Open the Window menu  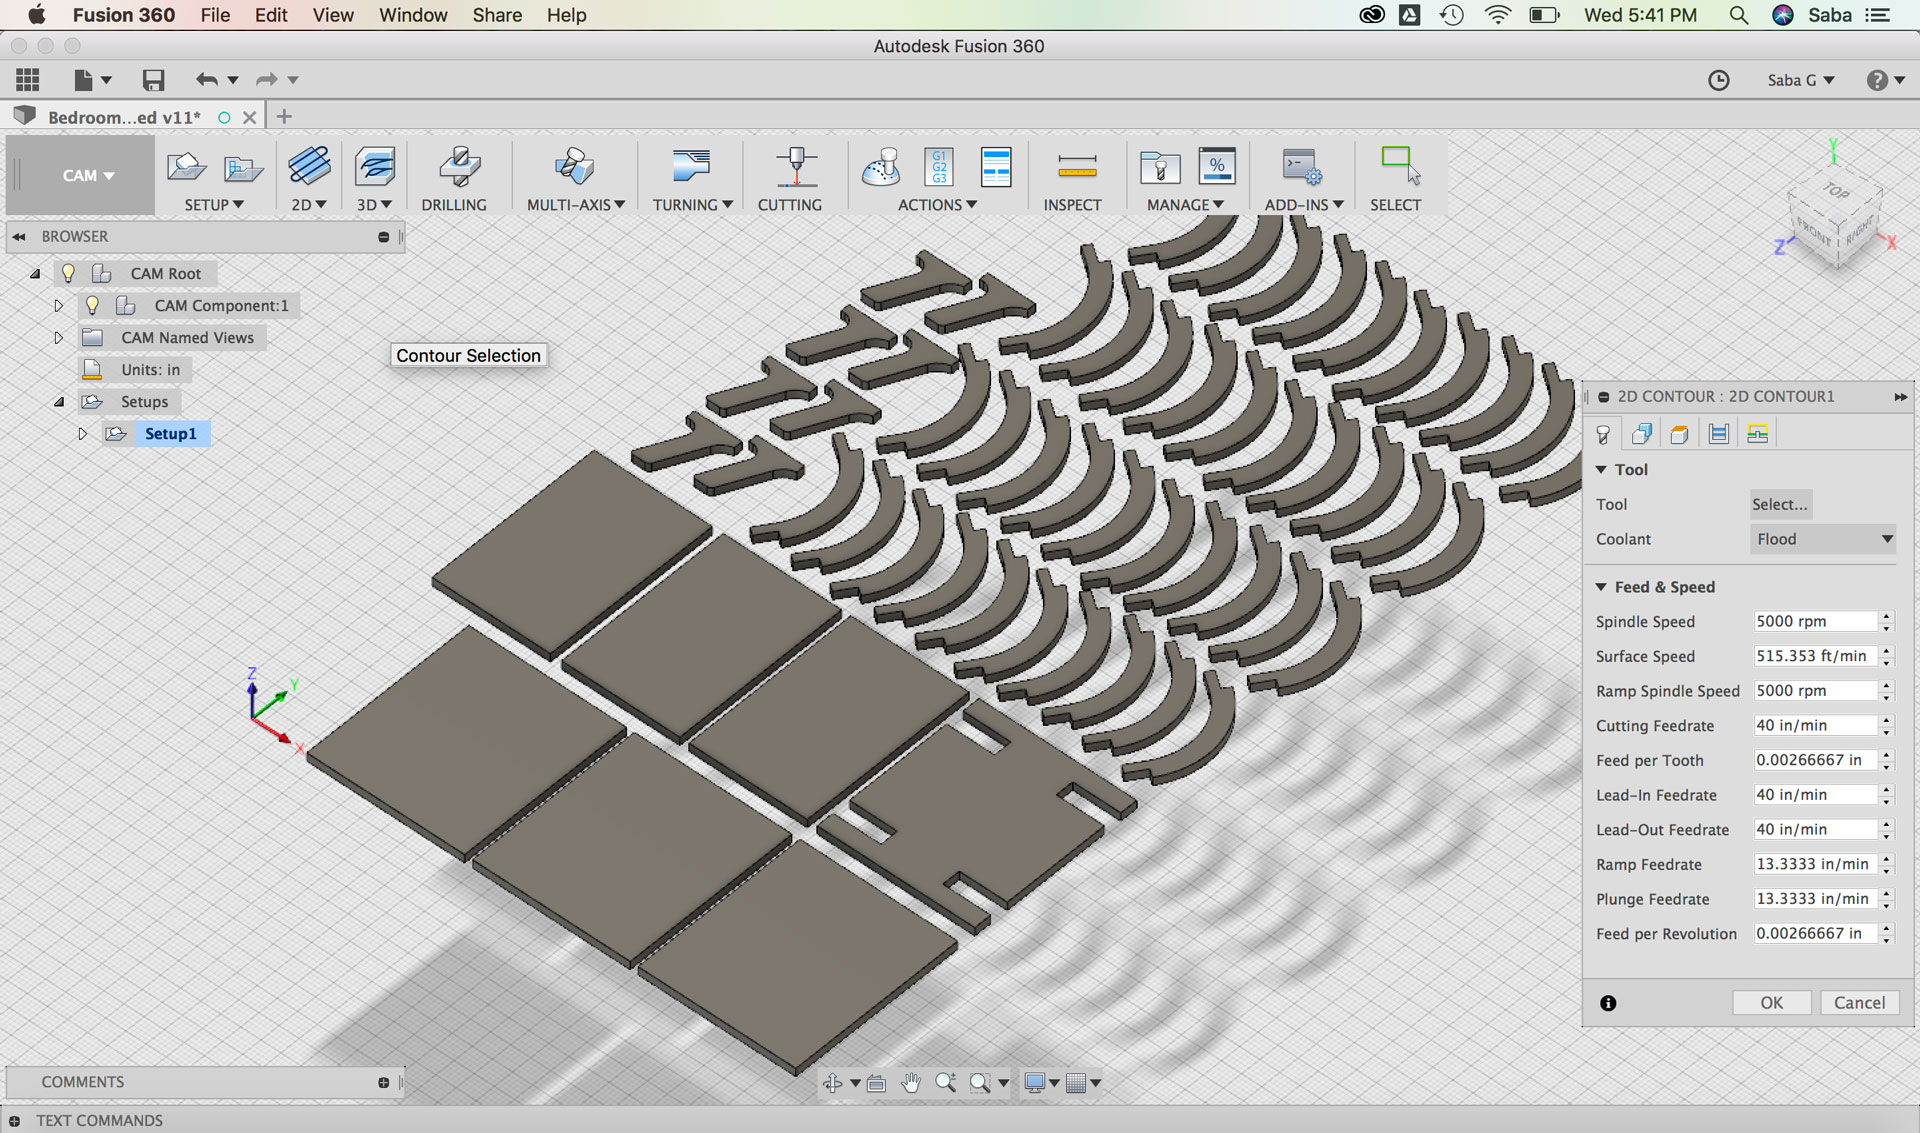[412, 15]
